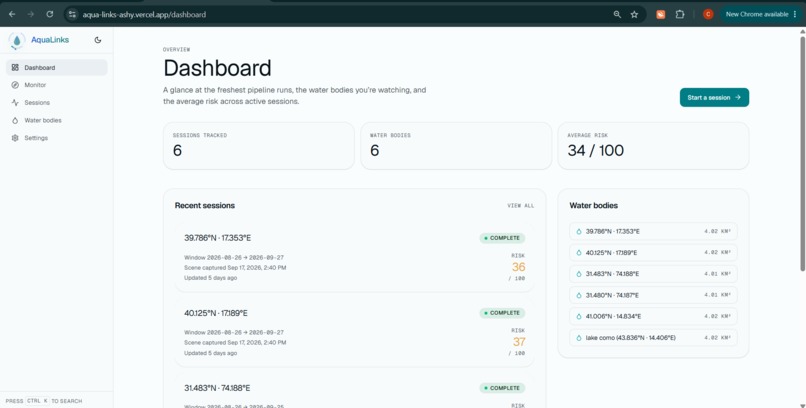Click the orange extension icon in toolbar
This screenshot has width=806, height=408.
[x=661, y=14]
